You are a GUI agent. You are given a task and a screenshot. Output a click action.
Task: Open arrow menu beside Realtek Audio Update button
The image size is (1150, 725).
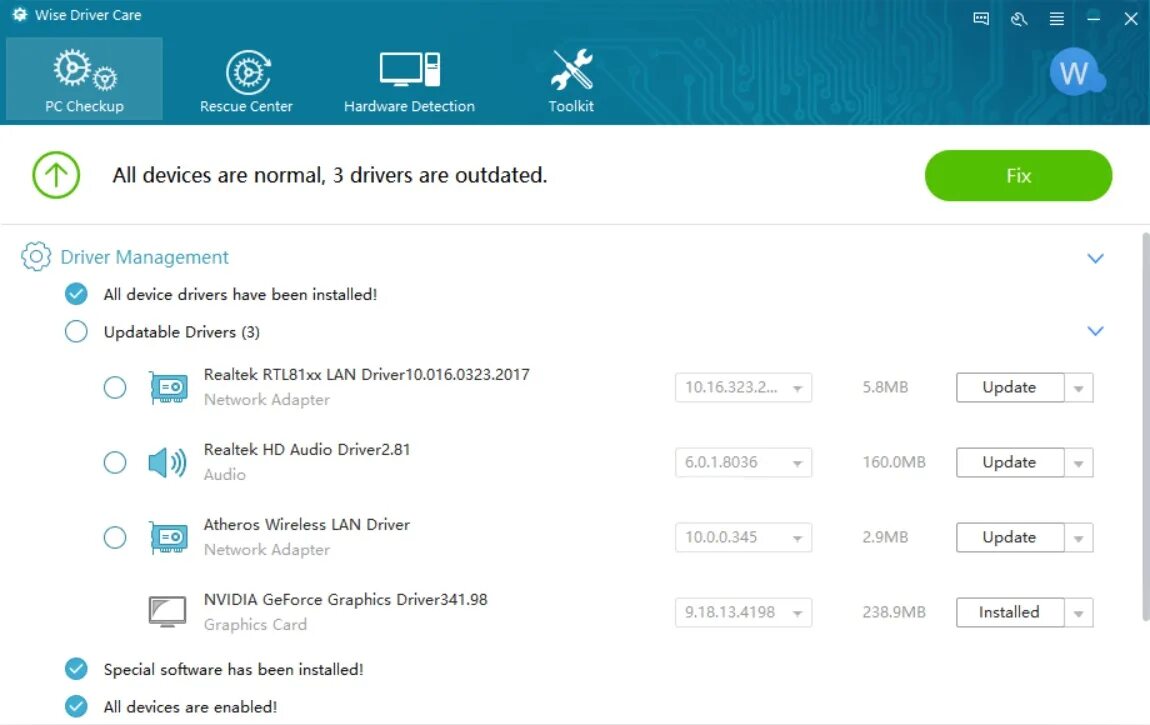point(1079,463)
